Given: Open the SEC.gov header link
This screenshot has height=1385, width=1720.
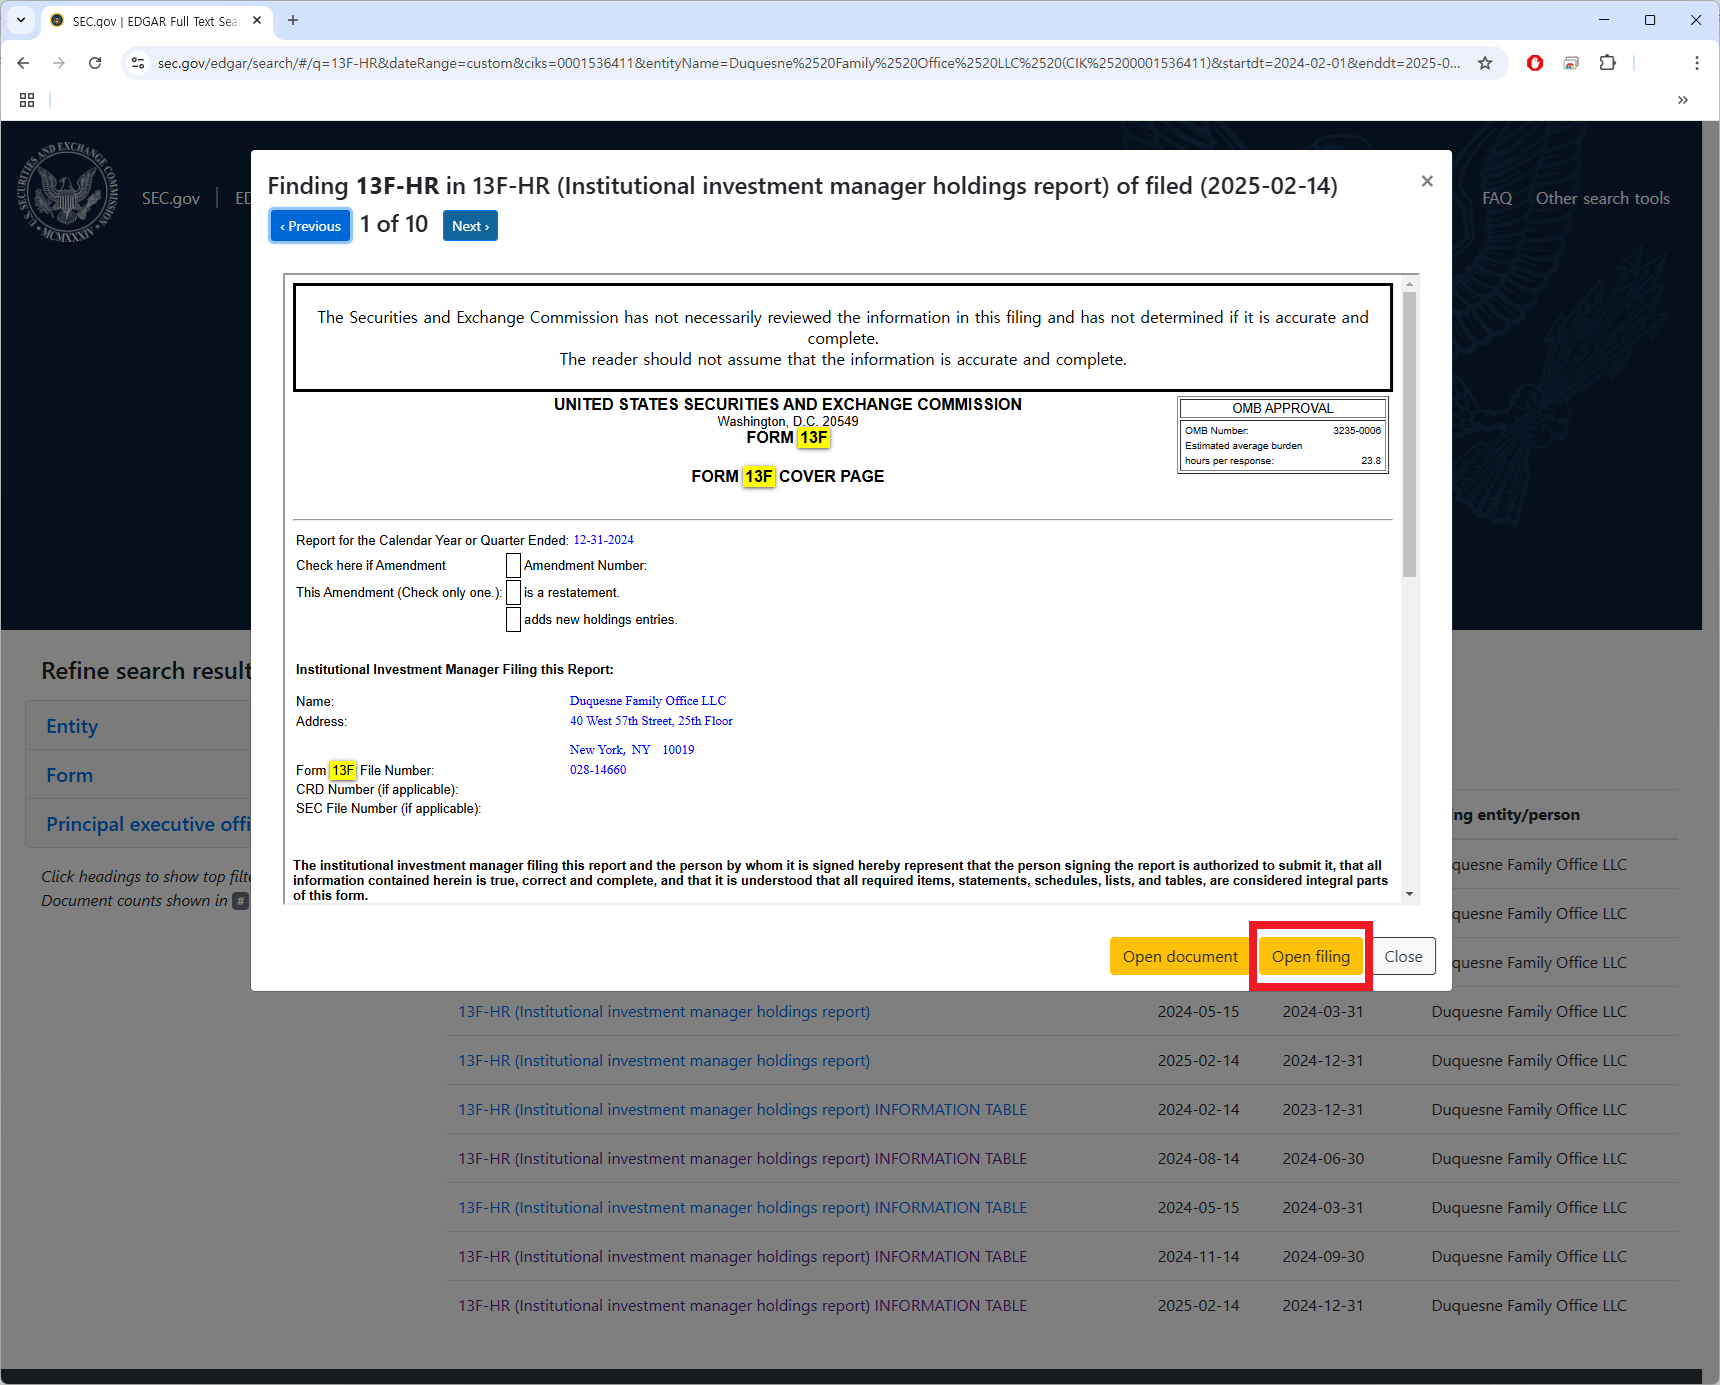Looking at the screenshot, I should 171,198.
